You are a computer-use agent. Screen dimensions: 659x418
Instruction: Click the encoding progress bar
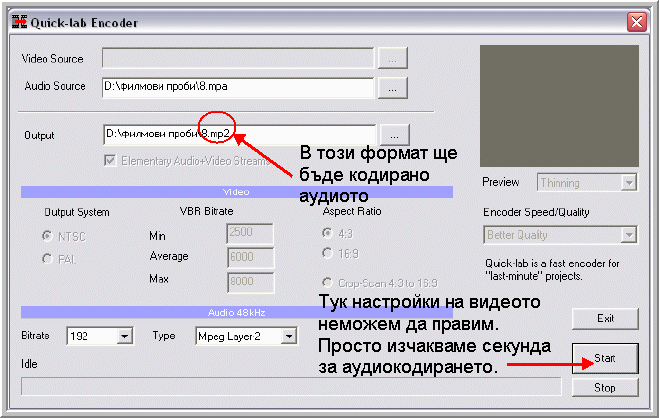pos(291,386)
